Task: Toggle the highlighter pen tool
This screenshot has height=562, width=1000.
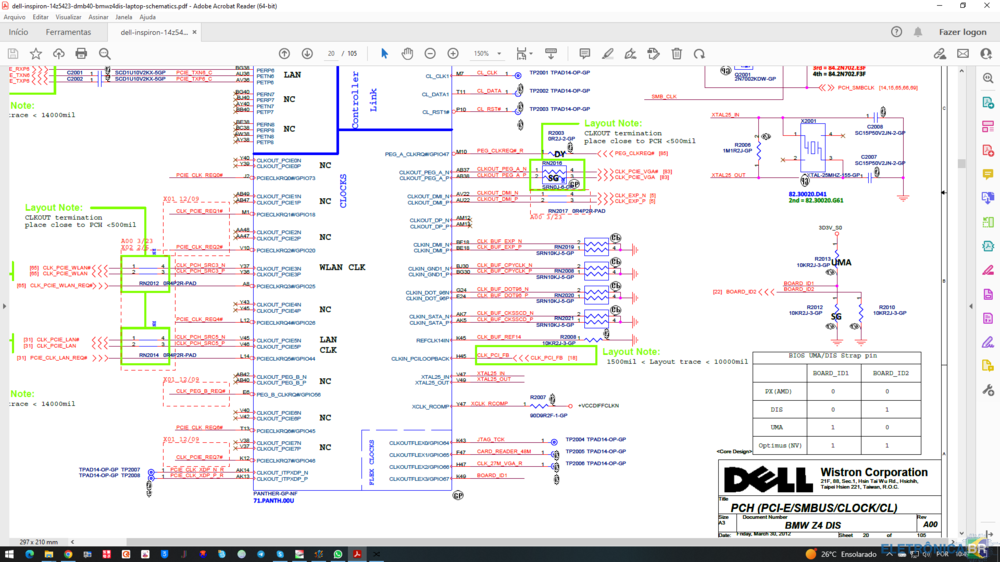Action: pyautogui.click(x=608, y=53)
